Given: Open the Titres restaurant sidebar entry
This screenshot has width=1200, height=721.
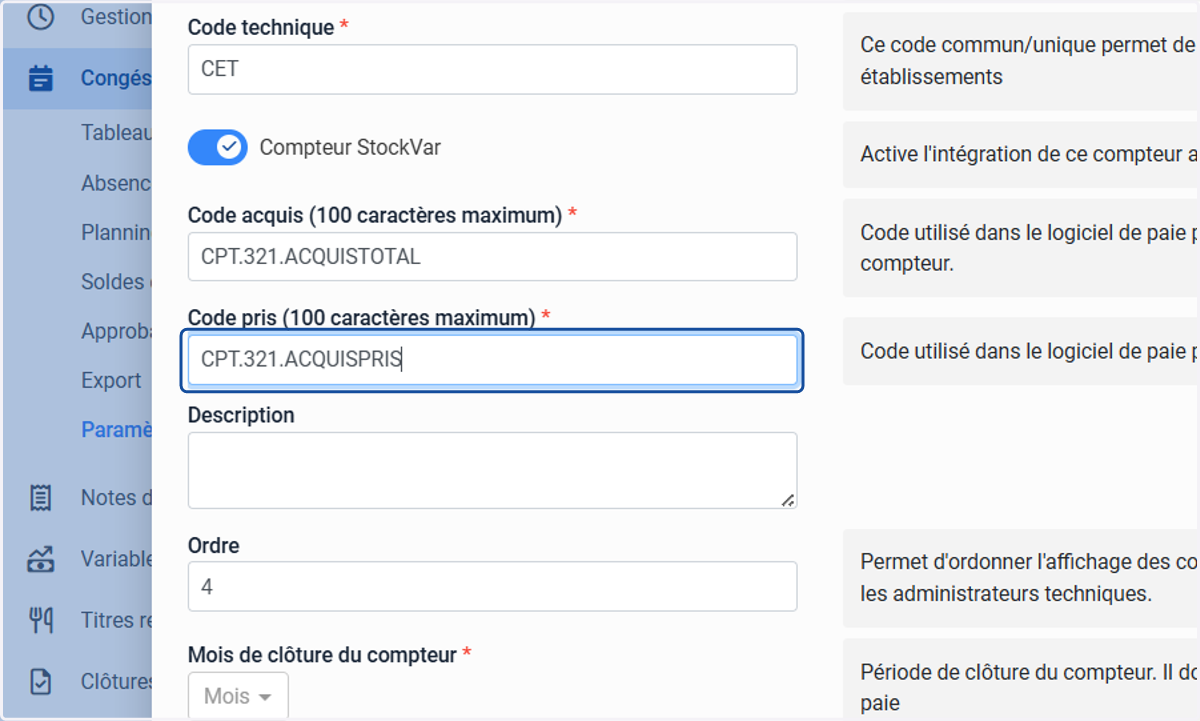Looking at the screenshot, I should point(116,620).
